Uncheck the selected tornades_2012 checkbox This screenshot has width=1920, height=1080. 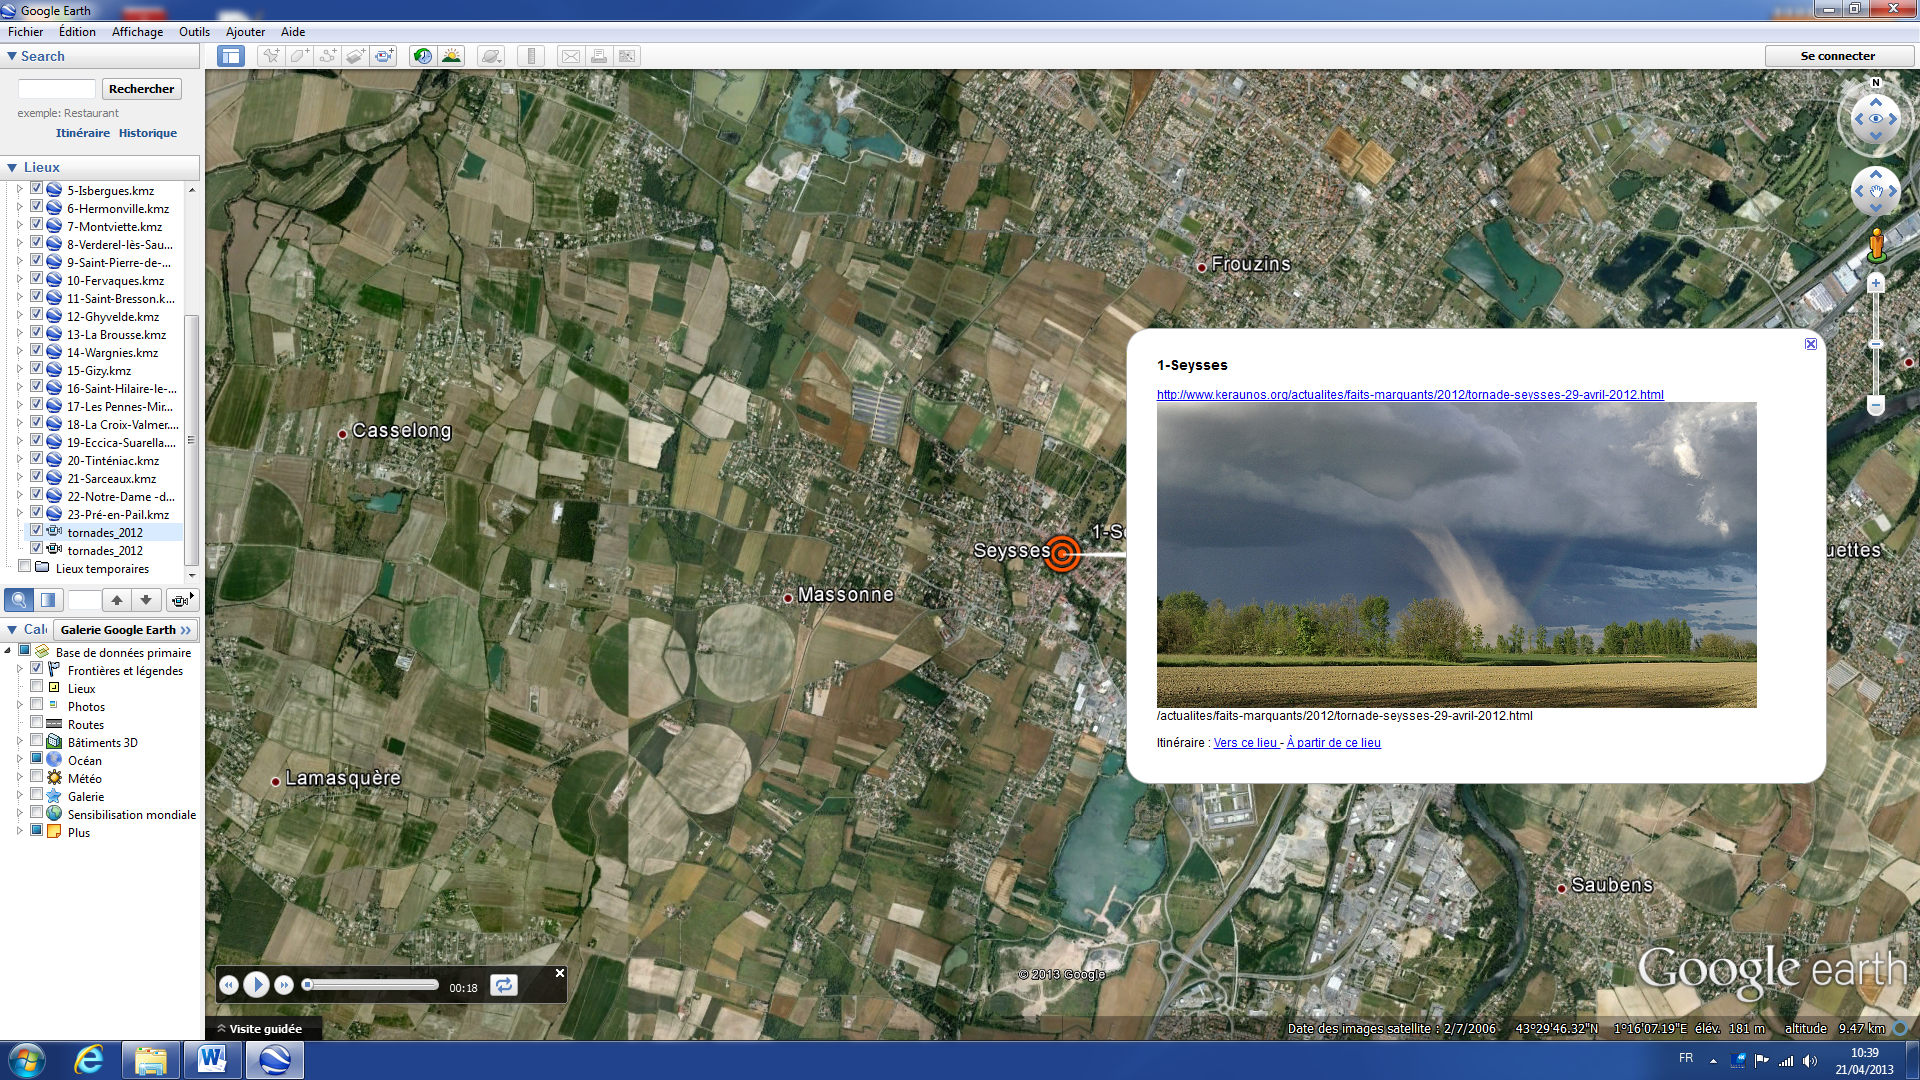pos(36,531)
